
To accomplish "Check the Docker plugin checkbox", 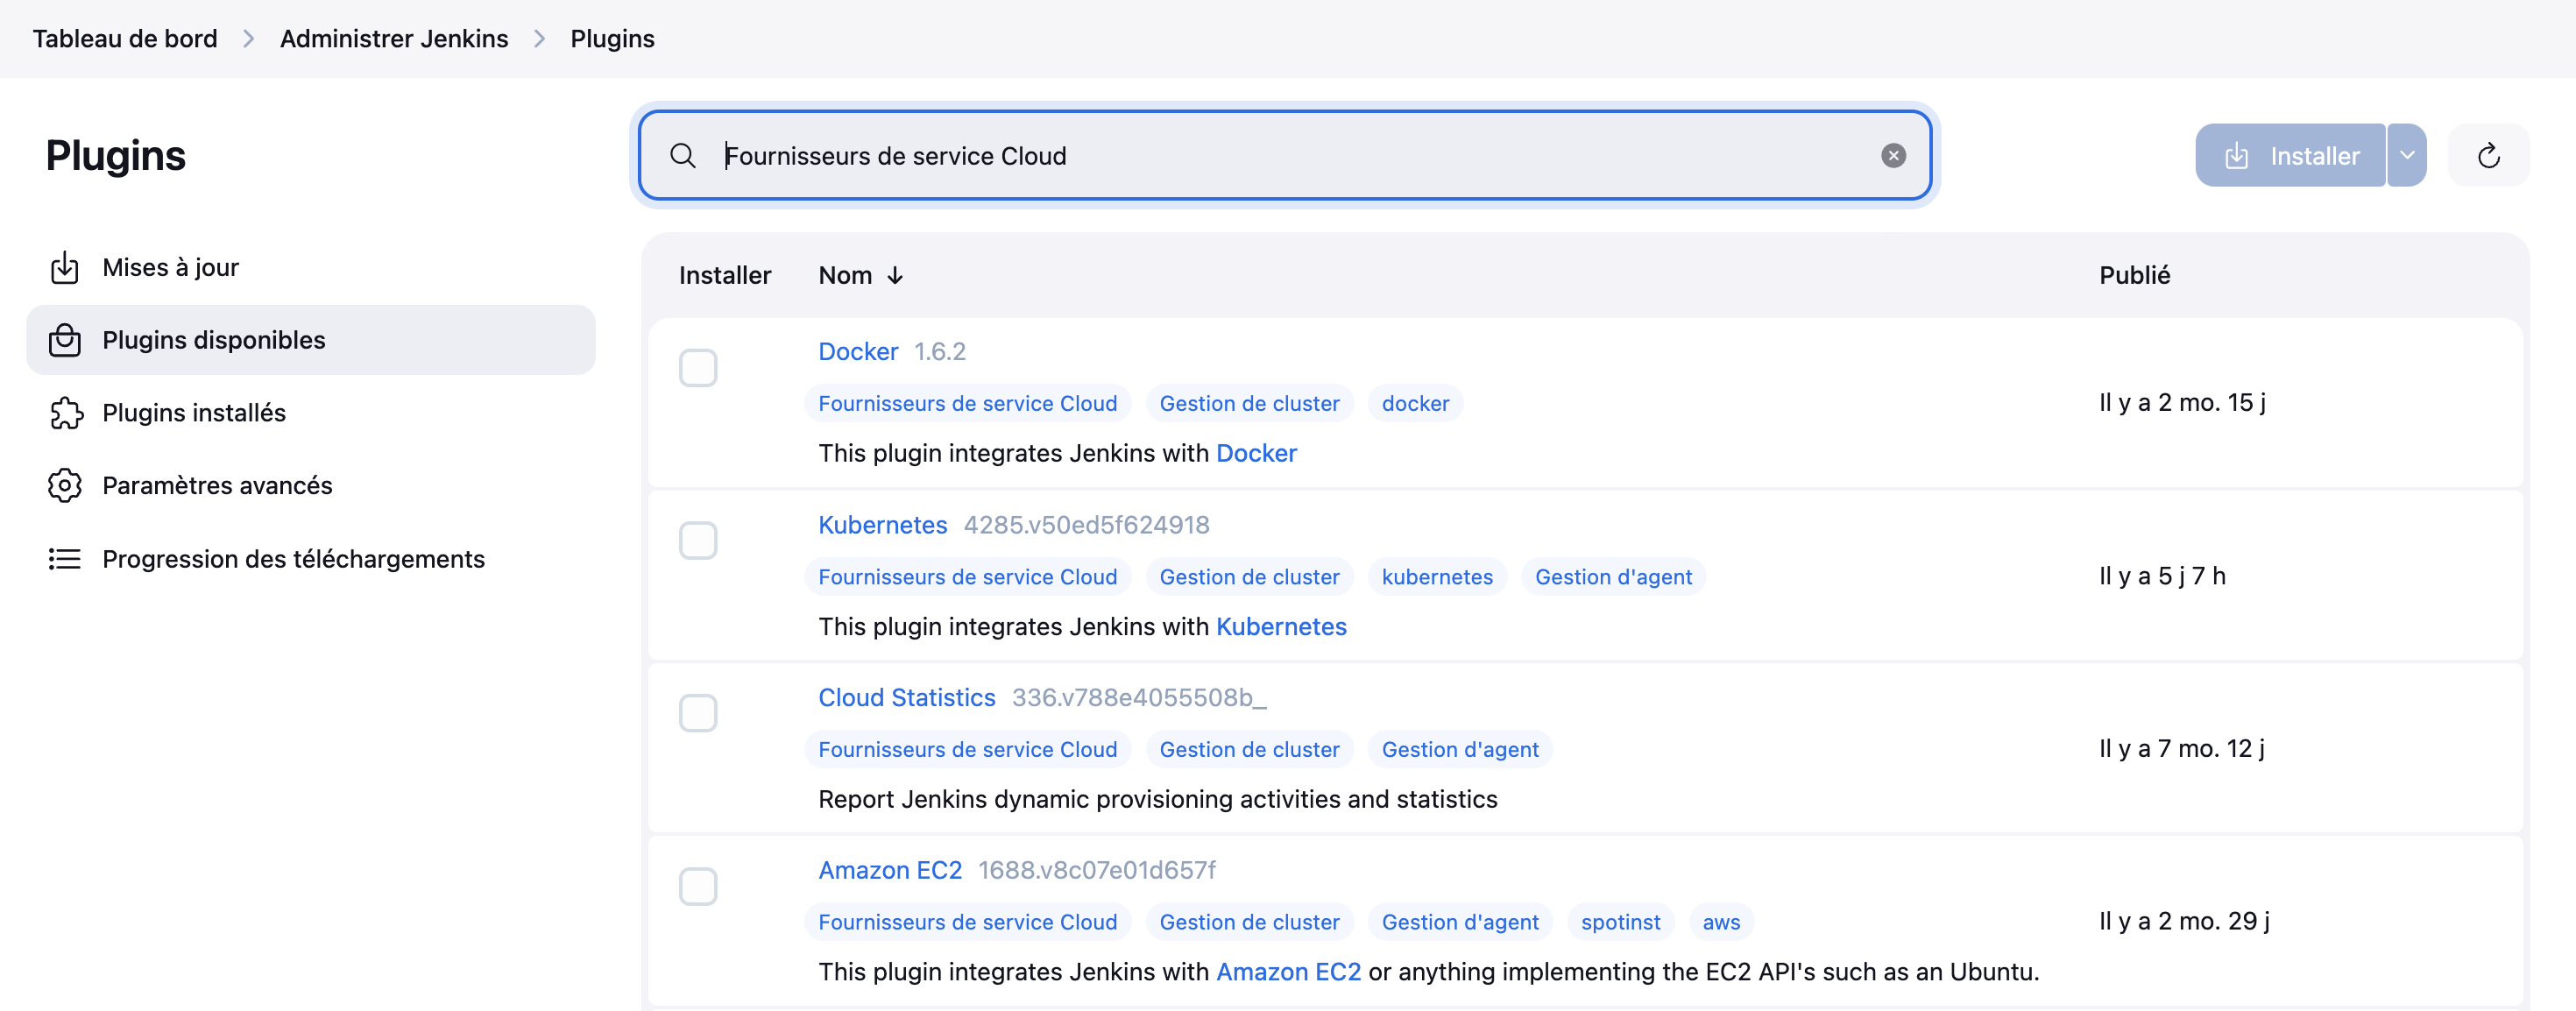I will pyautogui.click(x=698, y=368).
